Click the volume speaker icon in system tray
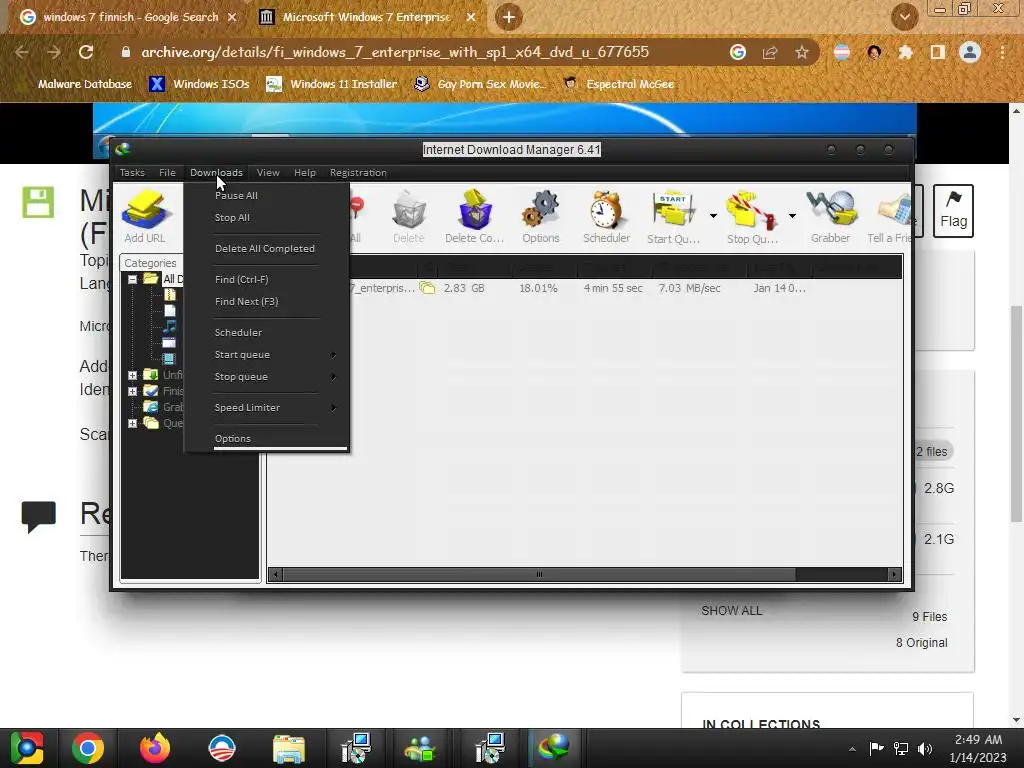 (925, 748)
